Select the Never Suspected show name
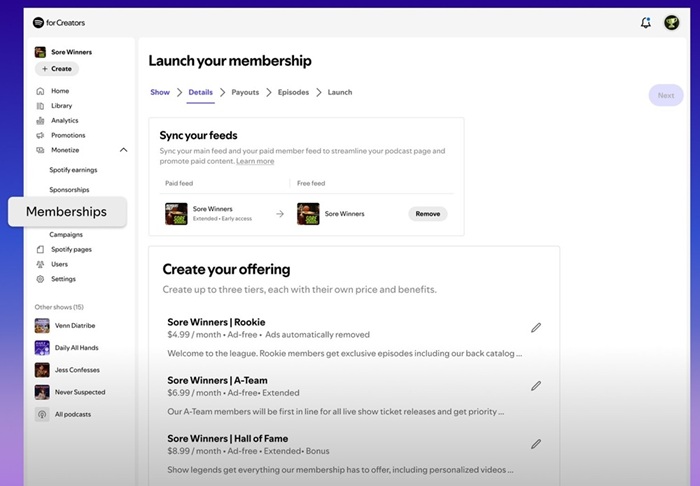Viewport: 700px width, 486px height. [x=80, y=392]
